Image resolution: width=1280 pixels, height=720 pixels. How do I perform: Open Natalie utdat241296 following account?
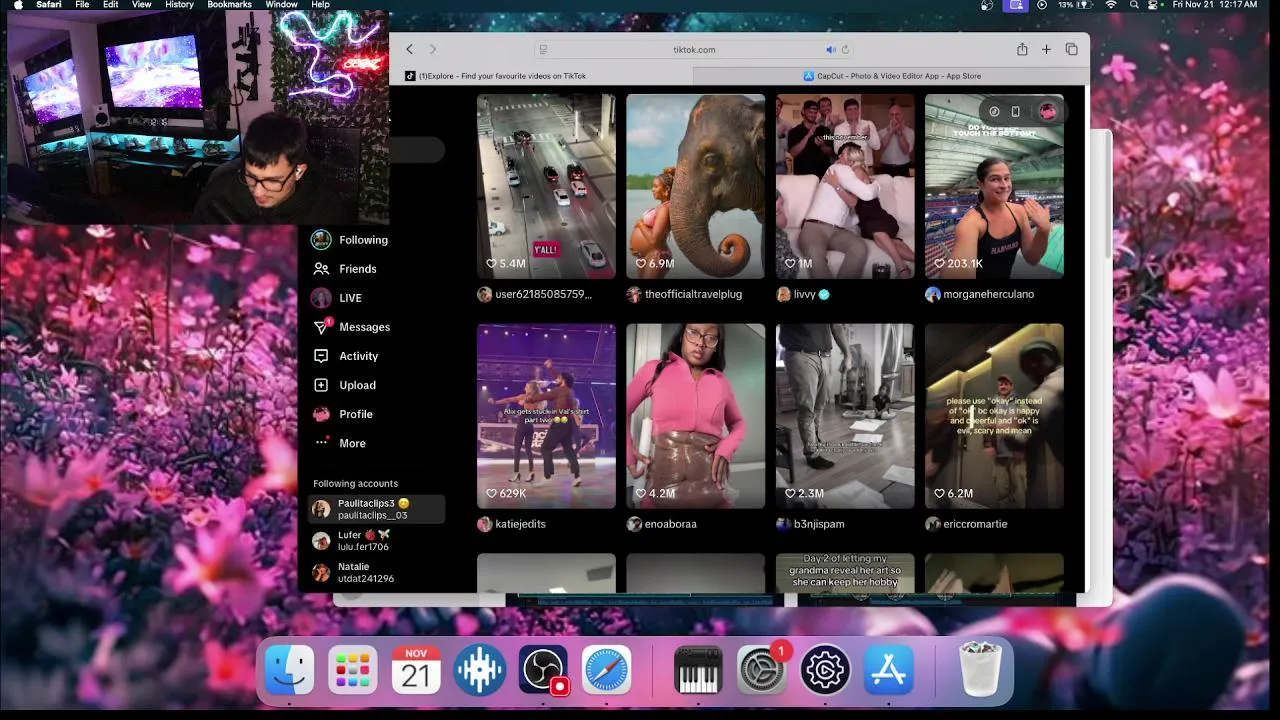point(377,572)
